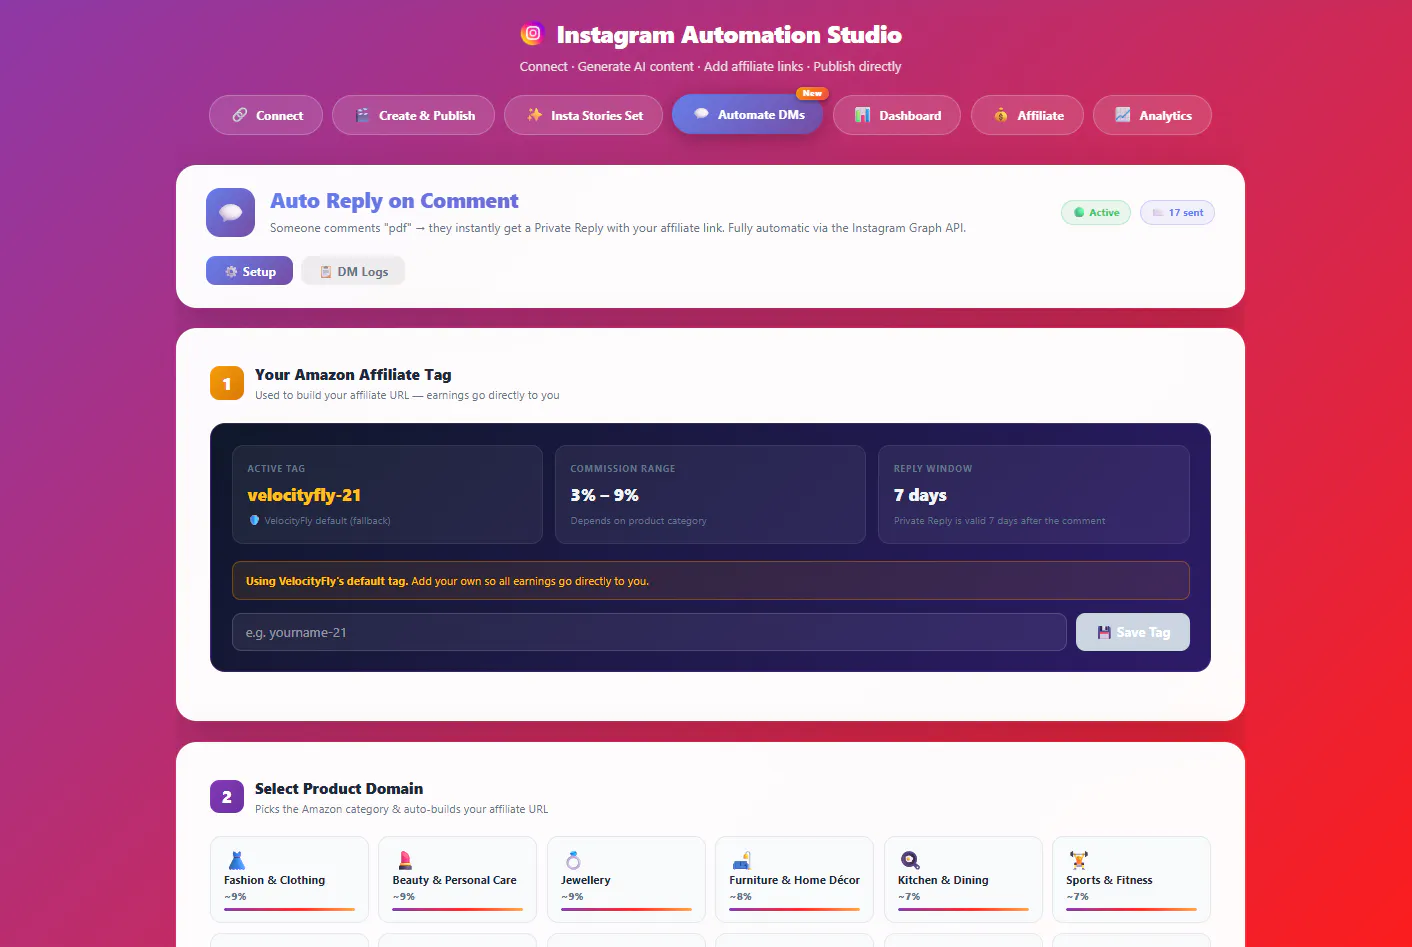
Task: Click the speech bubble Auto Reply icon
Action: point(231,212)
